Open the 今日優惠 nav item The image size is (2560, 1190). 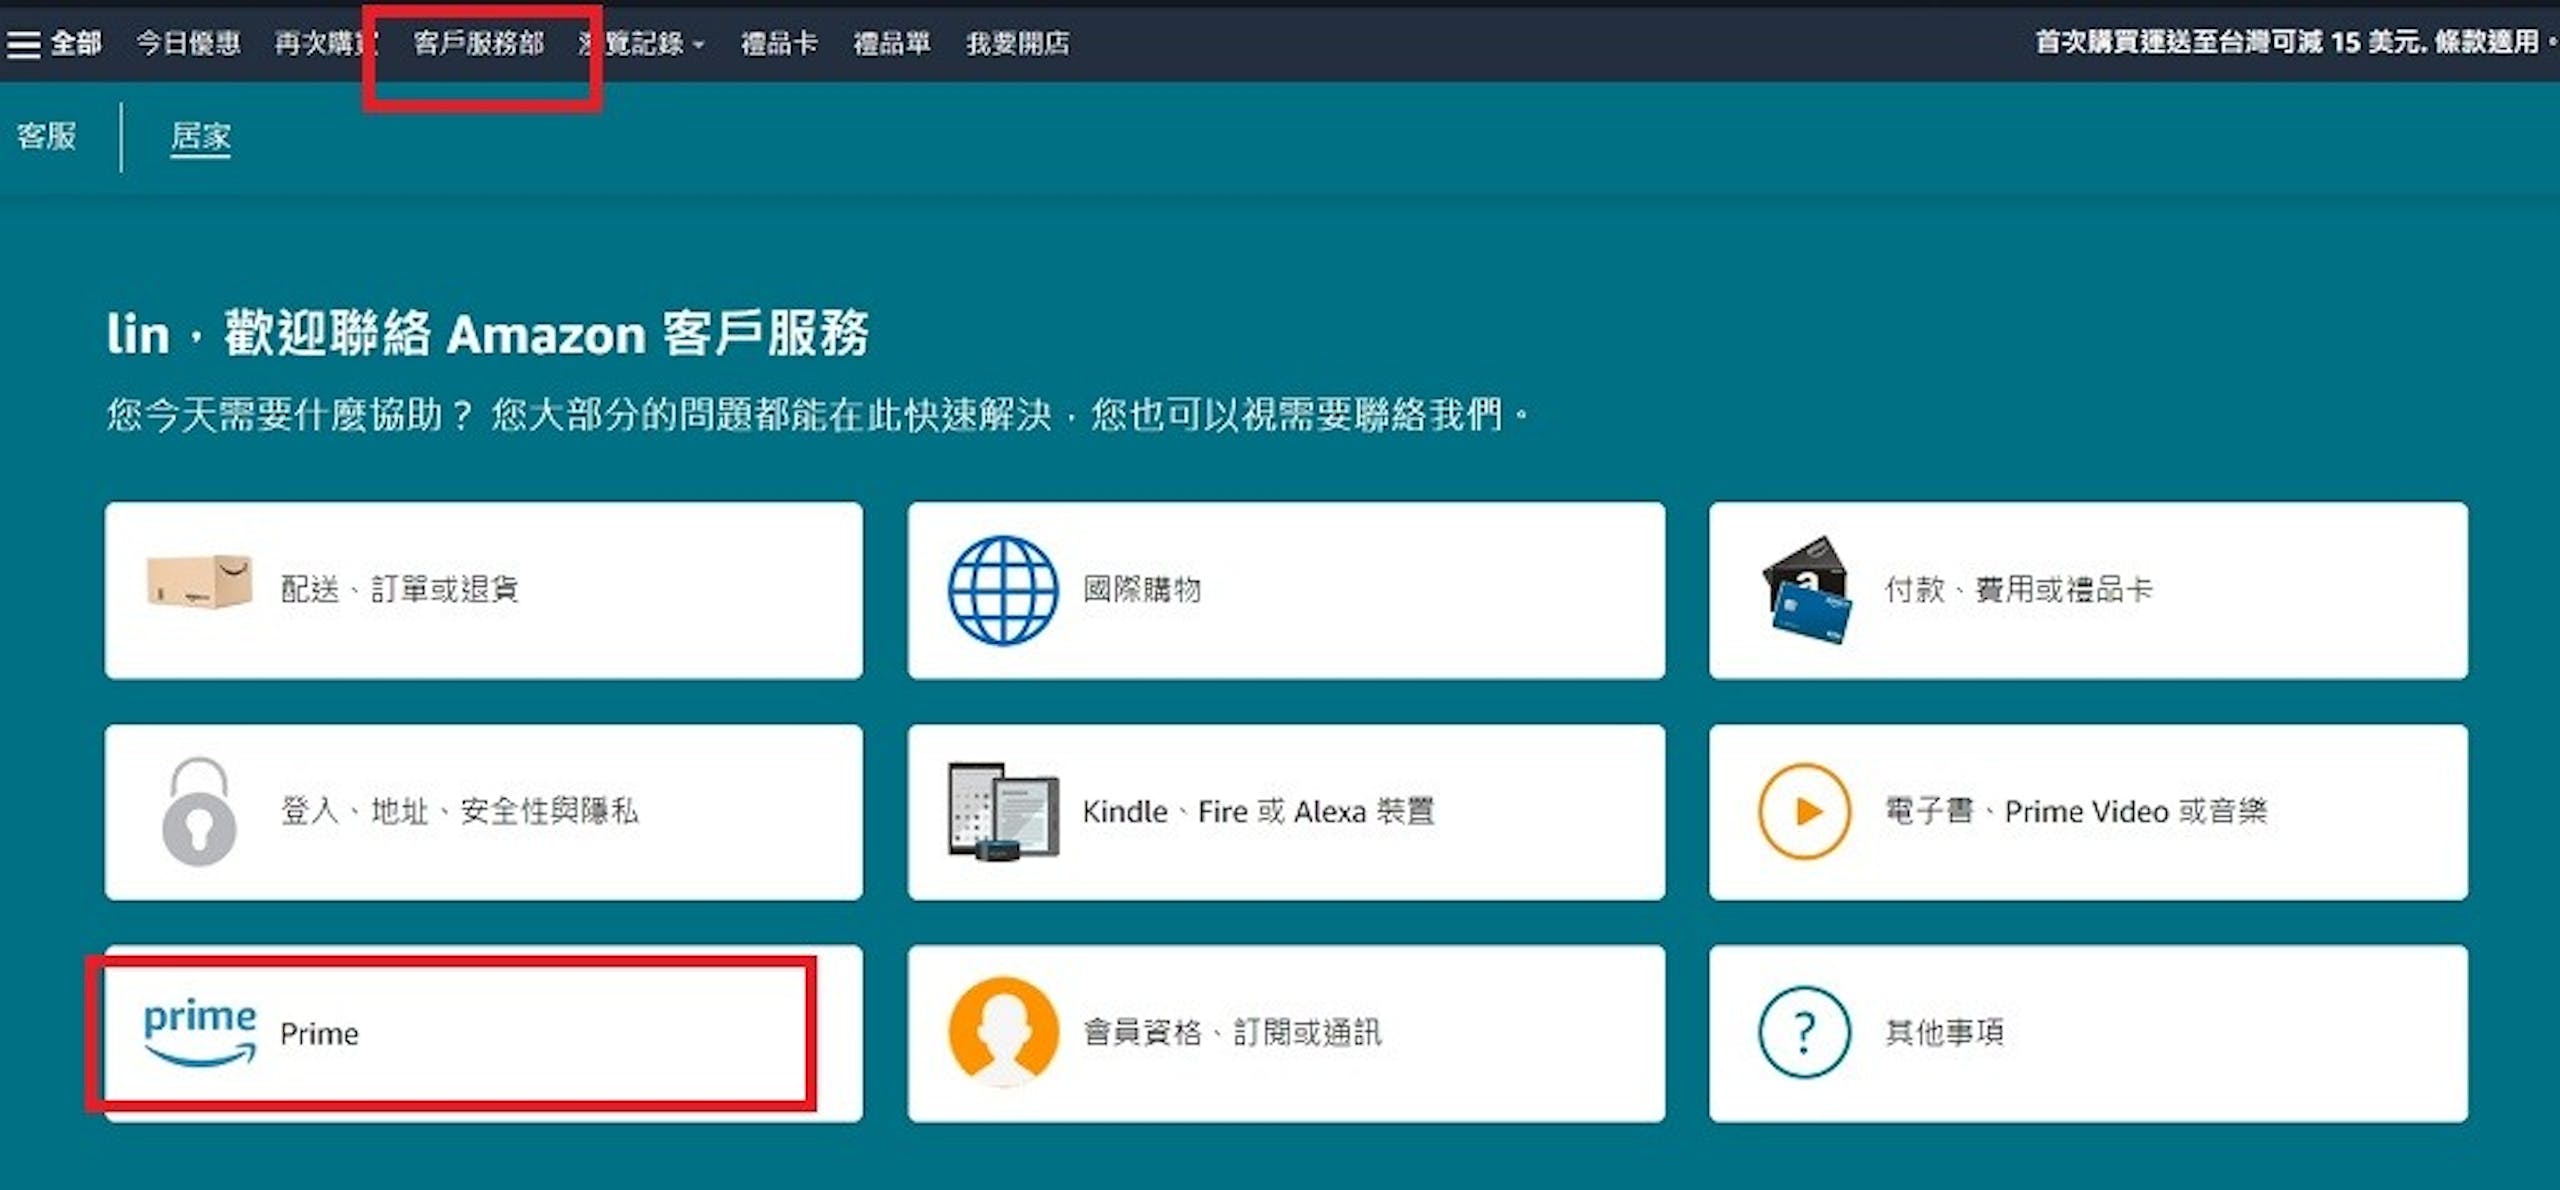click(188, 43)
